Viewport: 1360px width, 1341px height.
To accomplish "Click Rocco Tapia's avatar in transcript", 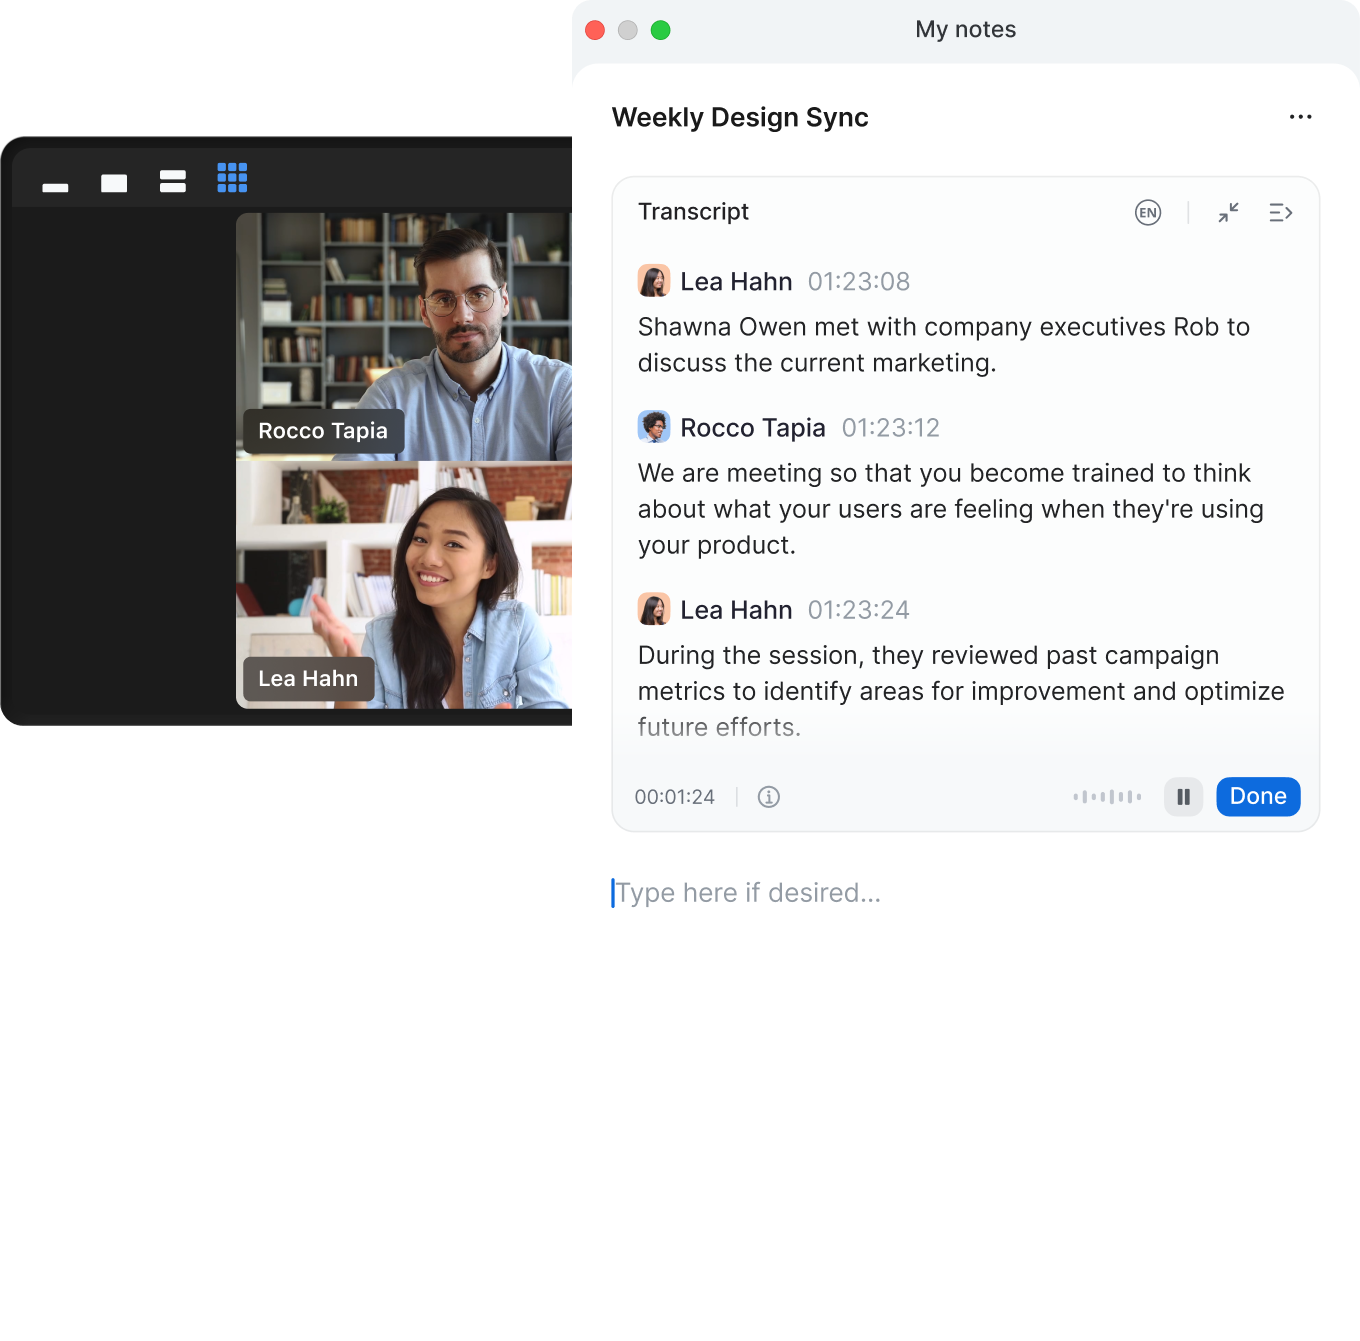I will coord(654,427).
